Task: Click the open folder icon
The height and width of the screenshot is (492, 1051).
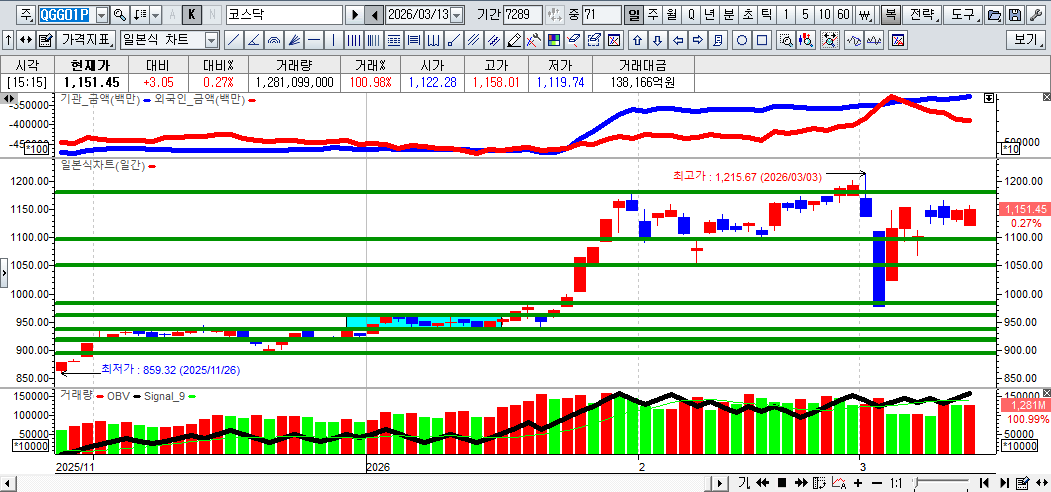Action: pos(993,15)
